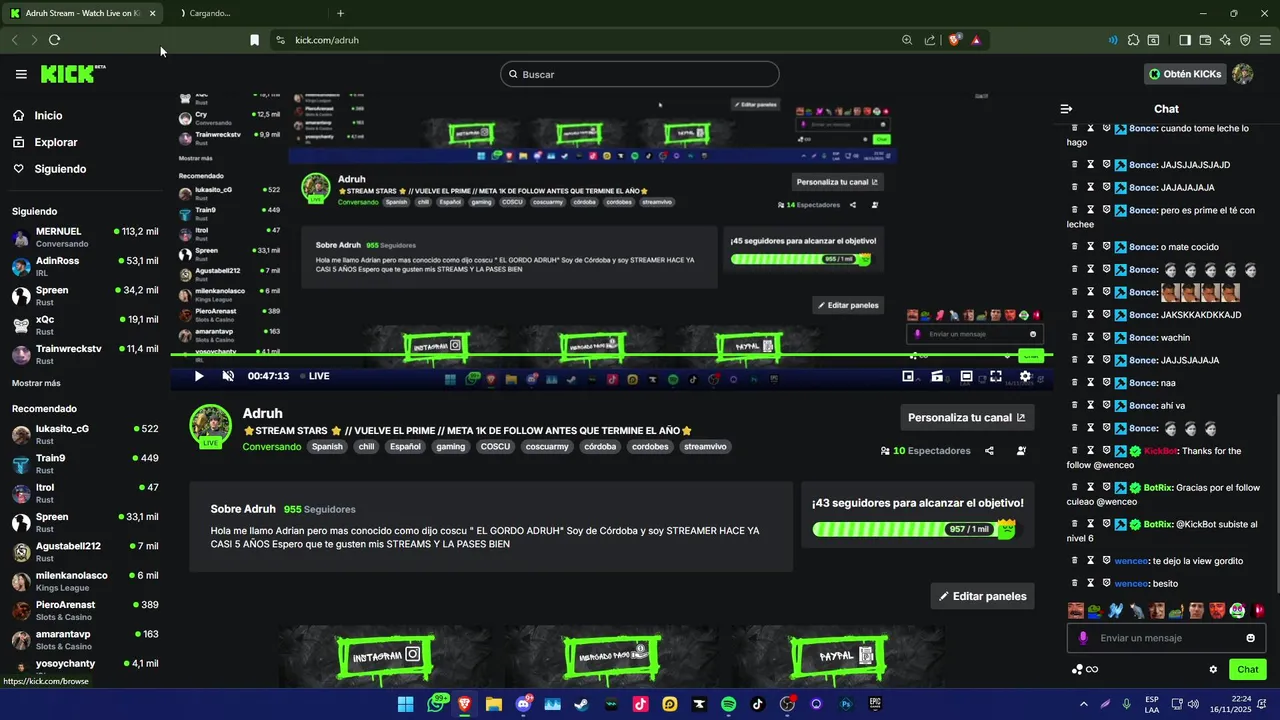
Task: Click the player's green progress bar
Action: click(x=610, y=355)
